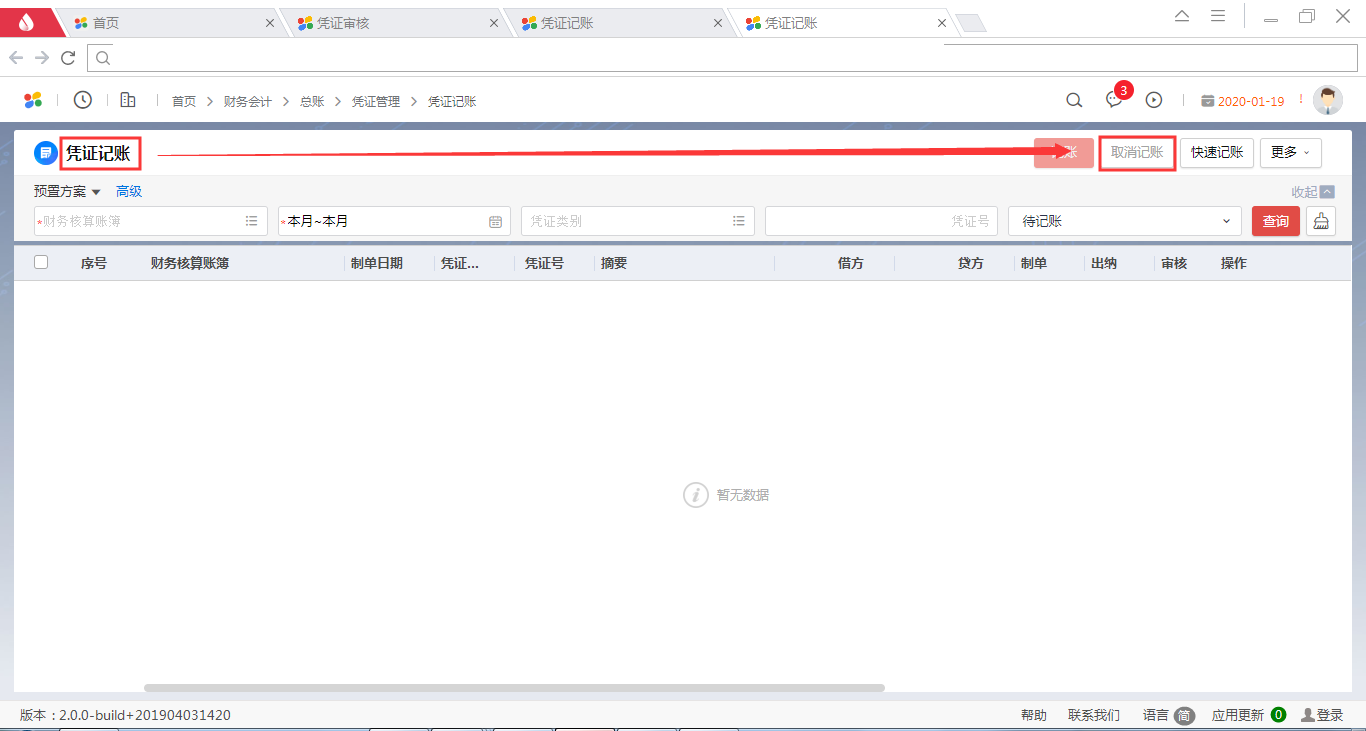Image resolution: width=1366 pixels, height=731 pixels.
Task: Click the 高级 advanced filter link
Action: pyautogui.click(x=129, y=192)
